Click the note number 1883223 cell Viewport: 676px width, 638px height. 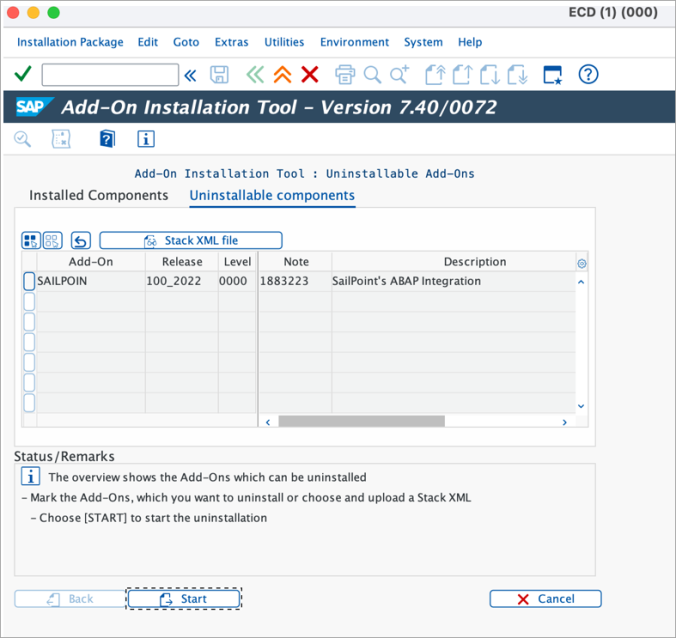tap(296, 281)
